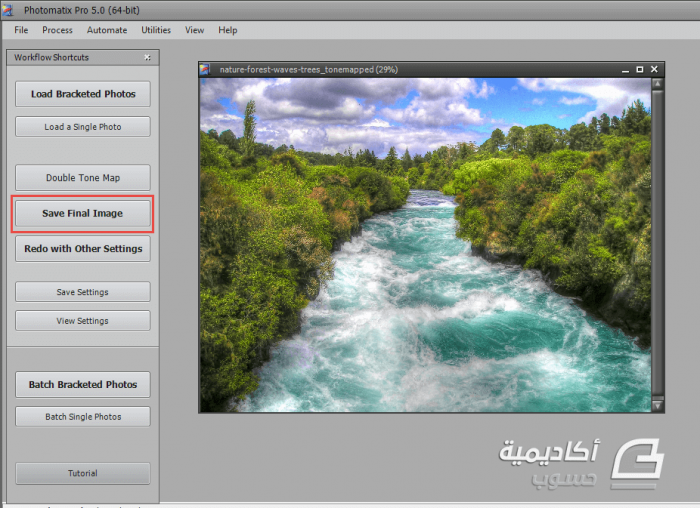Viewport: 700px width, 508px height.
Task: Click the image window vertical scrollbar track
Action: (657, 245)
